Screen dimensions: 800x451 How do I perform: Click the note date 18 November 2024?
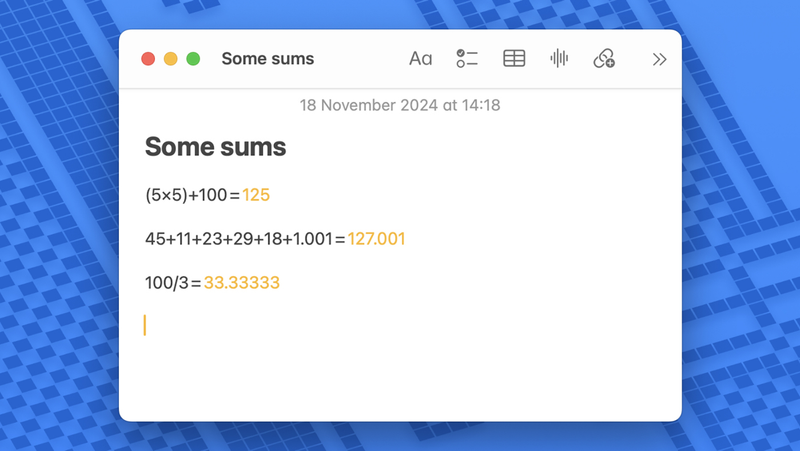400,105
